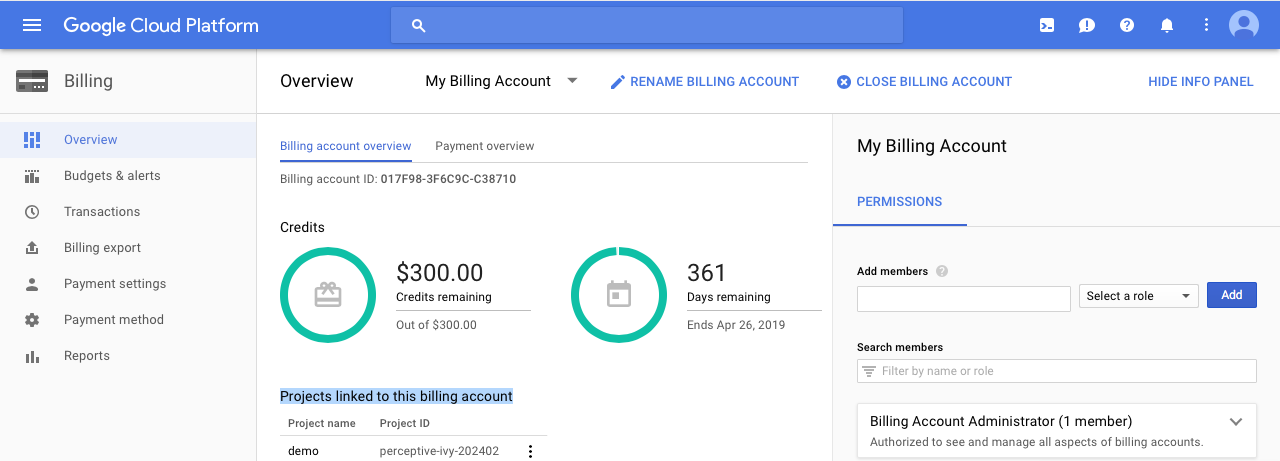This screenshot has height=461, width=1280.
Task: Click the Add members input field
Action: pyautogui.click(x=964, y=299)
